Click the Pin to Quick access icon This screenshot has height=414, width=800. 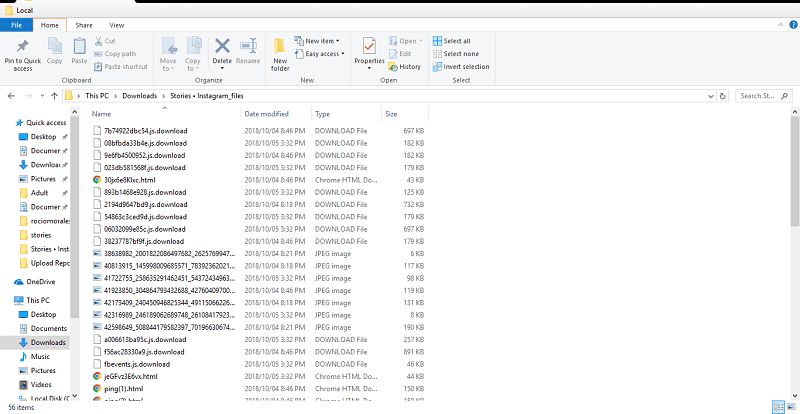[22, 46]
